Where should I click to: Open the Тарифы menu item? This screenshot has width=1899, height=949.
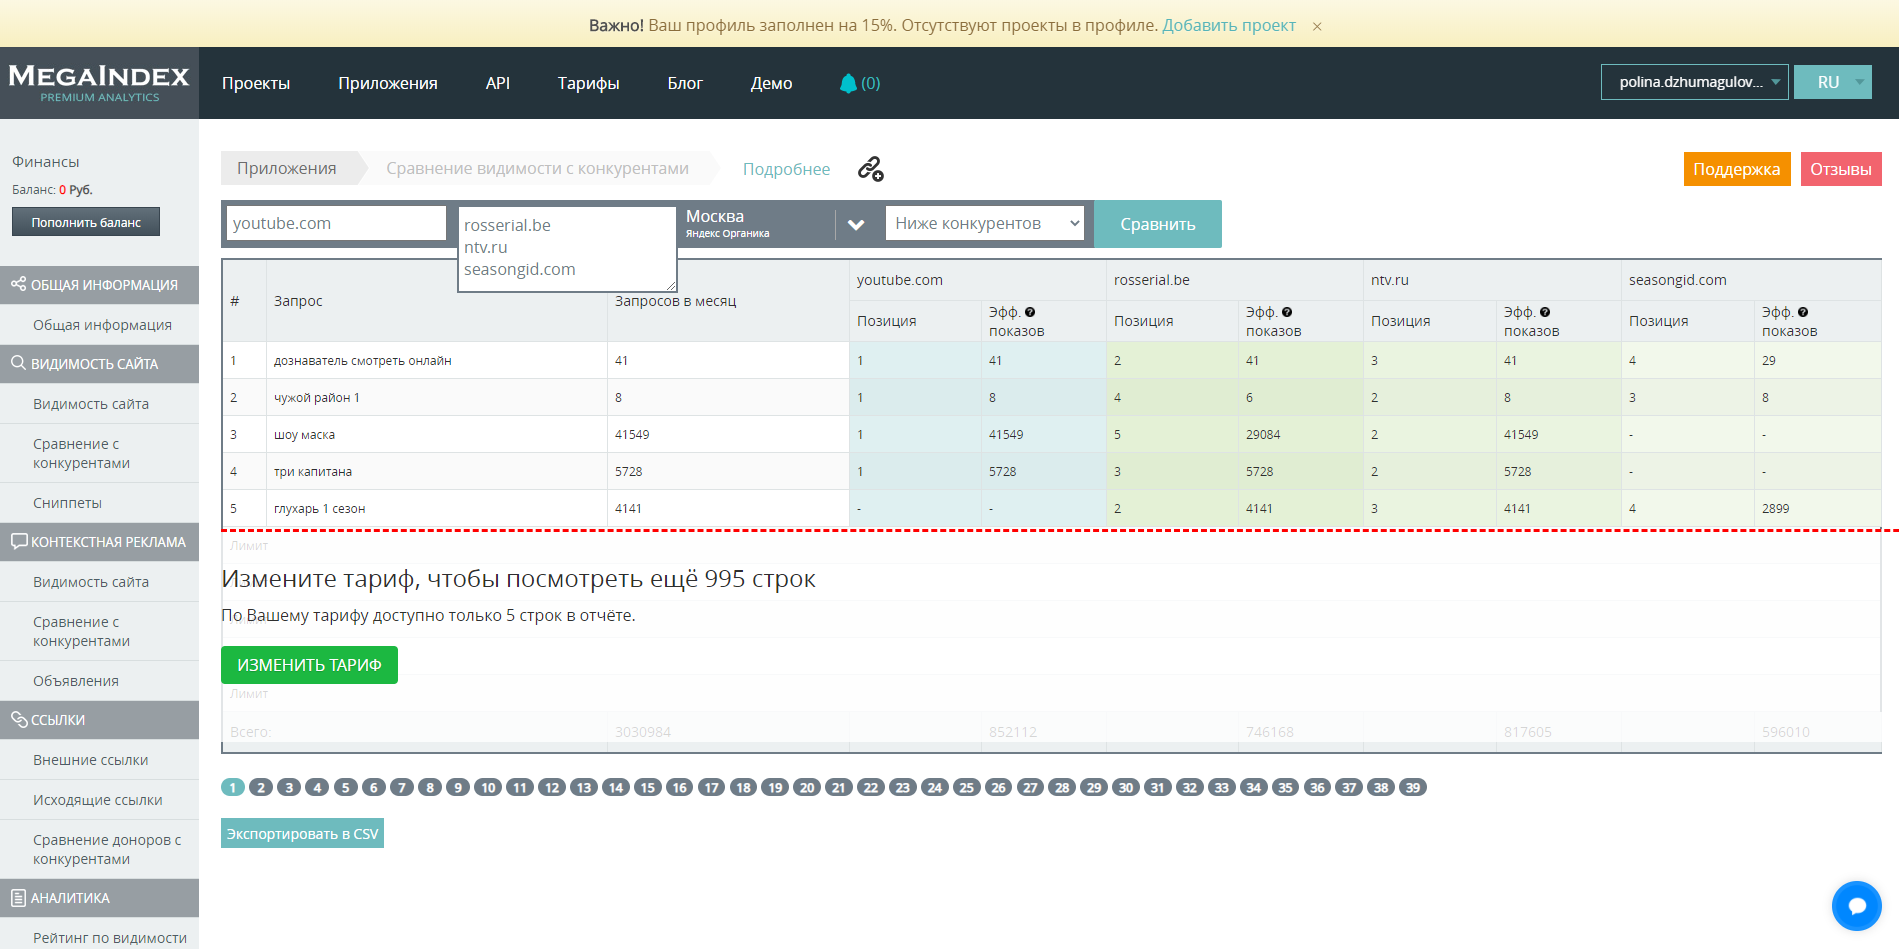click(x=589, y=83)
